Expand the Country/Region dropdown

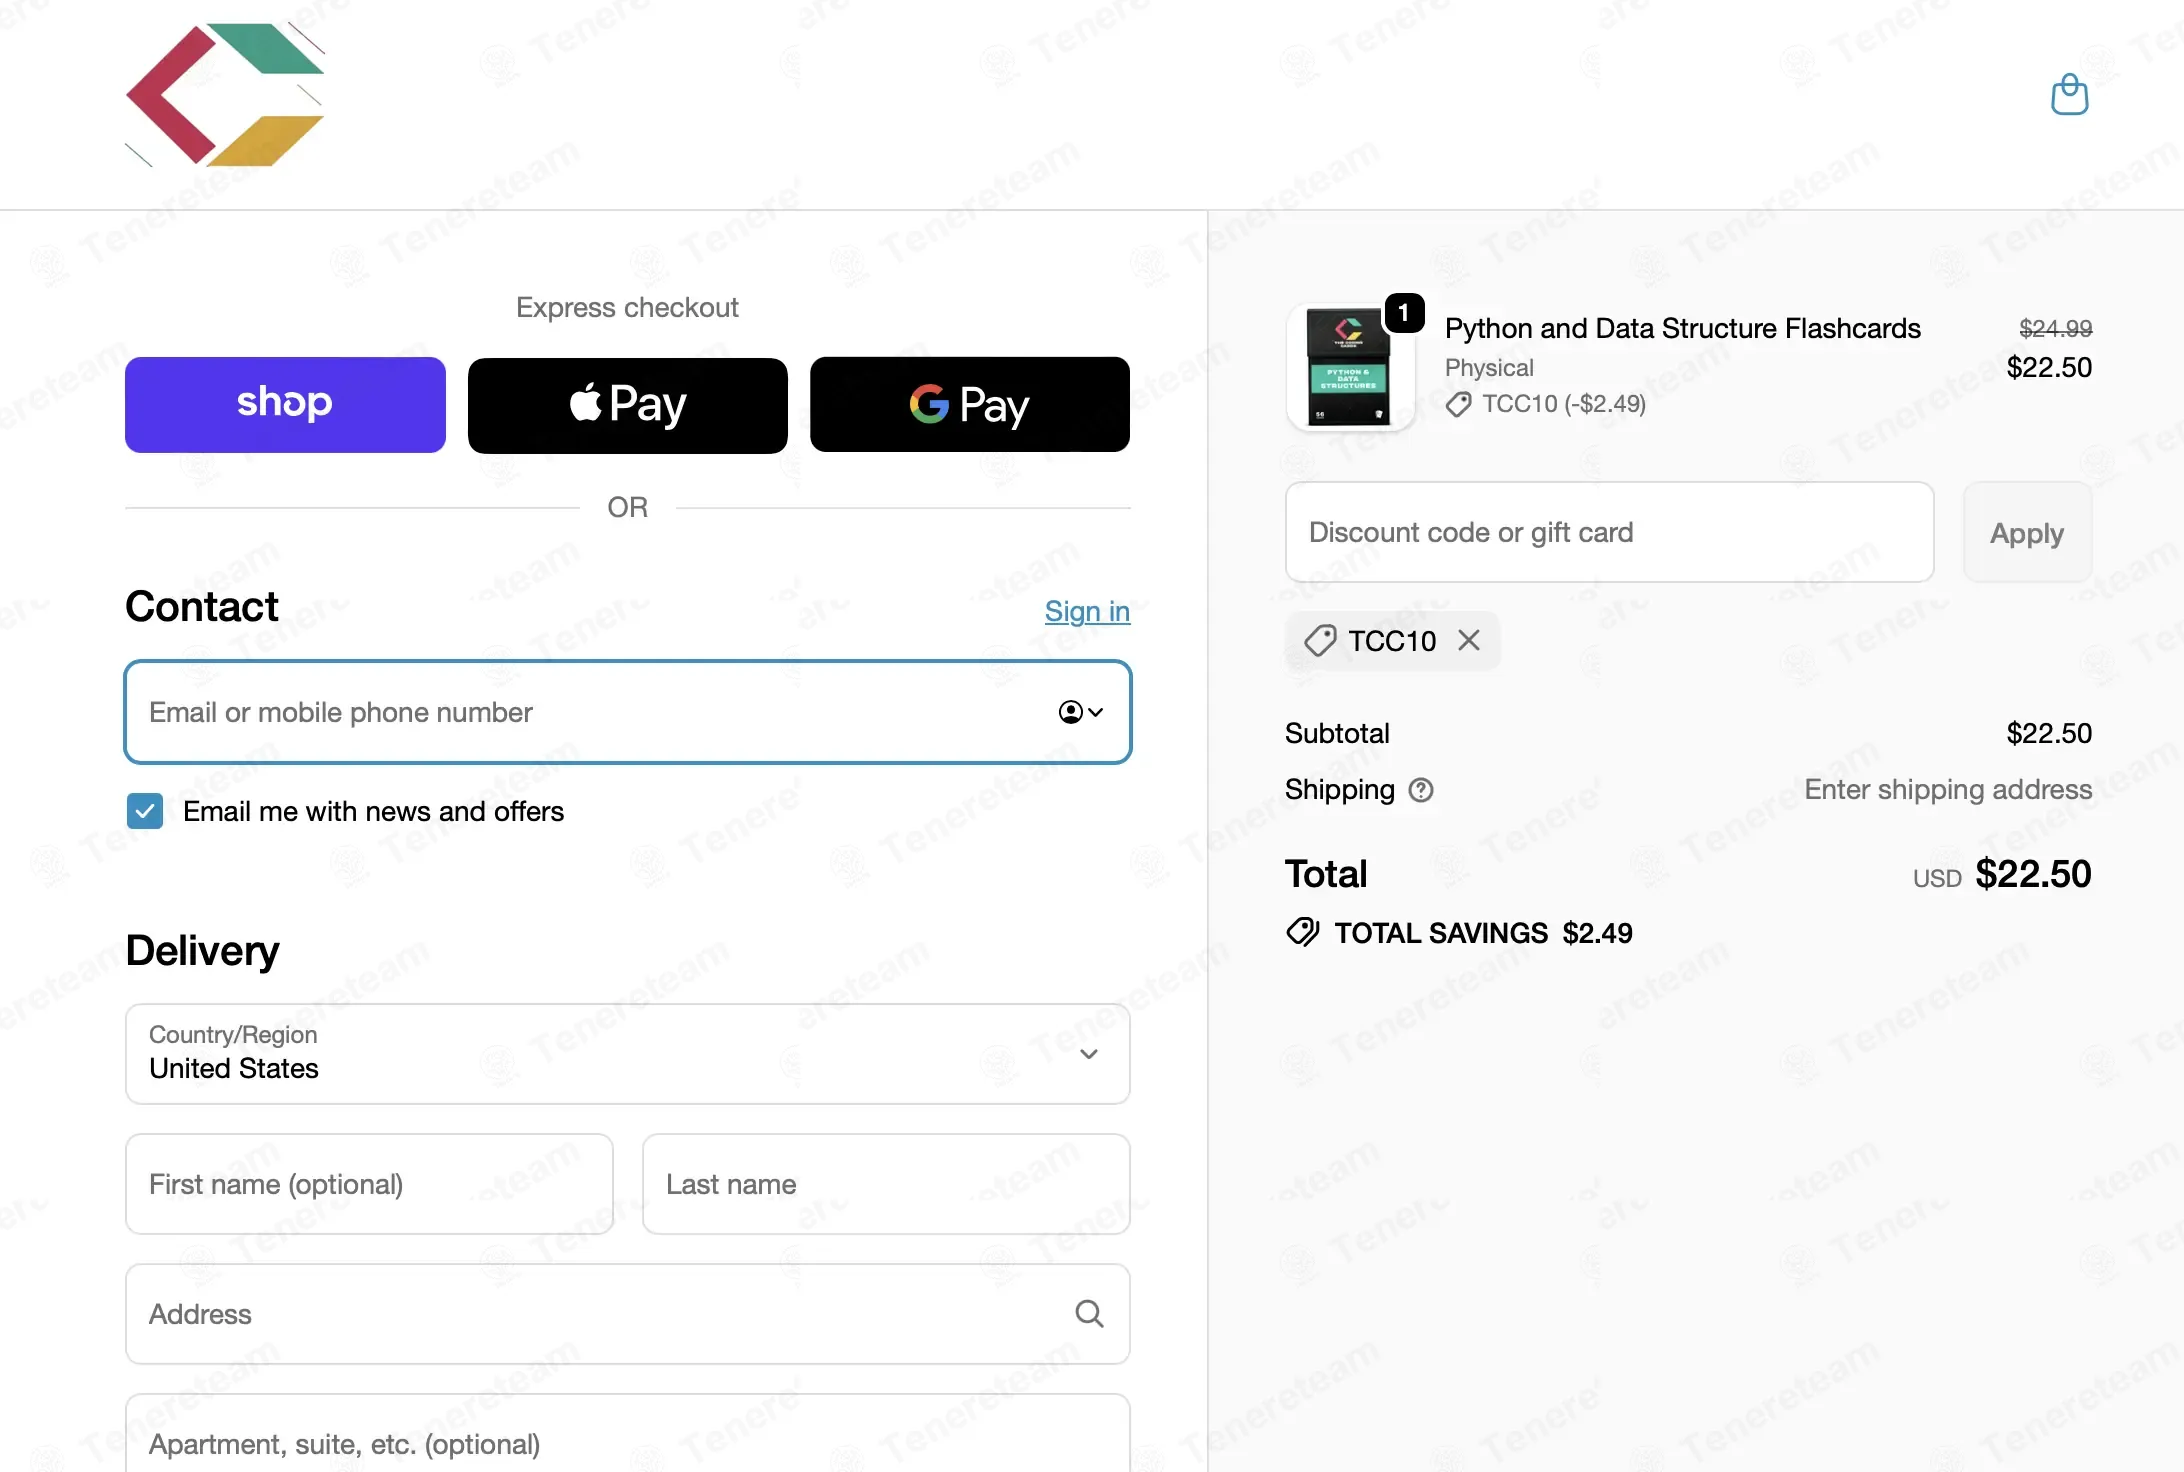pyautogui.click(x=628, y=1054)
